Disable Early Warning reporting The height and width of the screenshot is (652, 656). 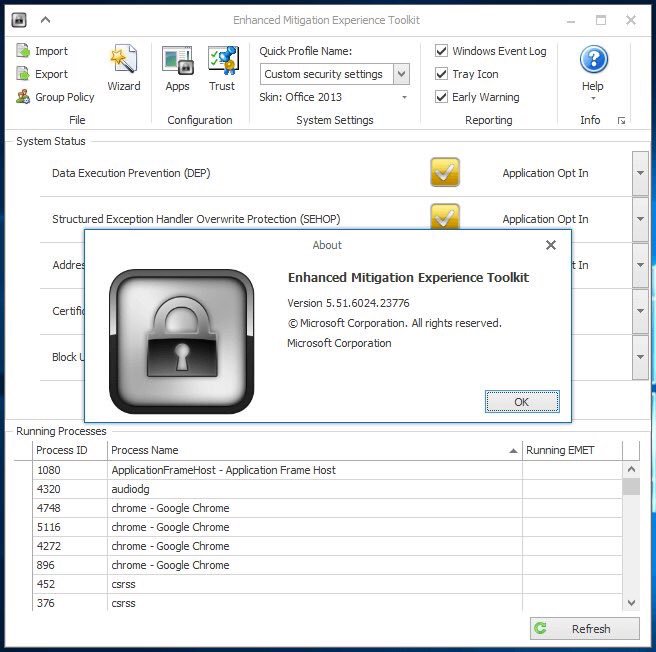pos(442,97)
